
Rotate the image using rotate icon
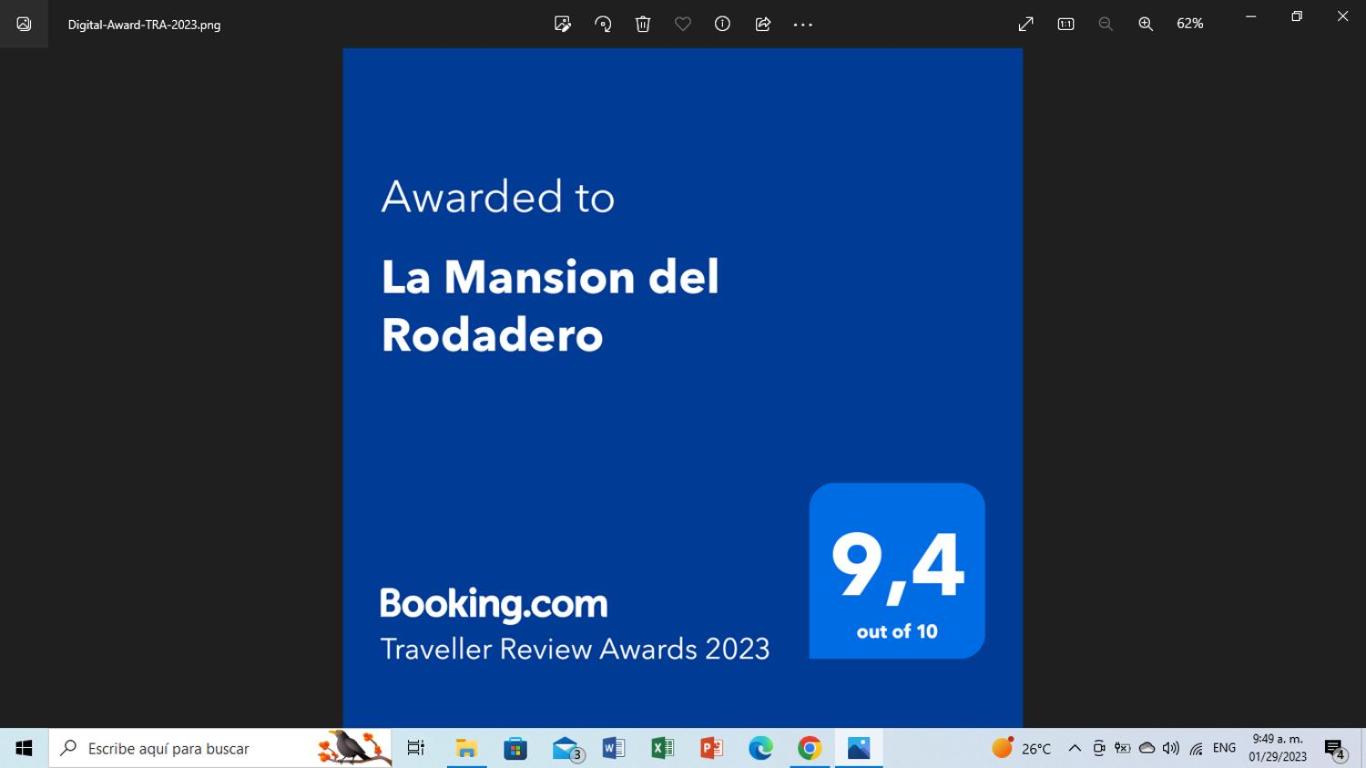pos(603,24)
